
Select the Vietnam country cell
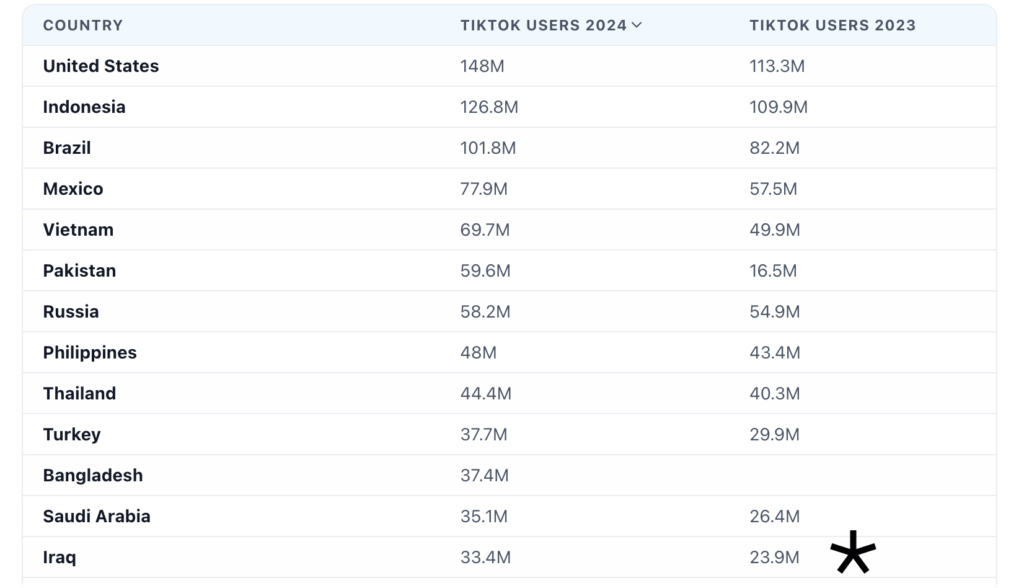coord(78,230)
